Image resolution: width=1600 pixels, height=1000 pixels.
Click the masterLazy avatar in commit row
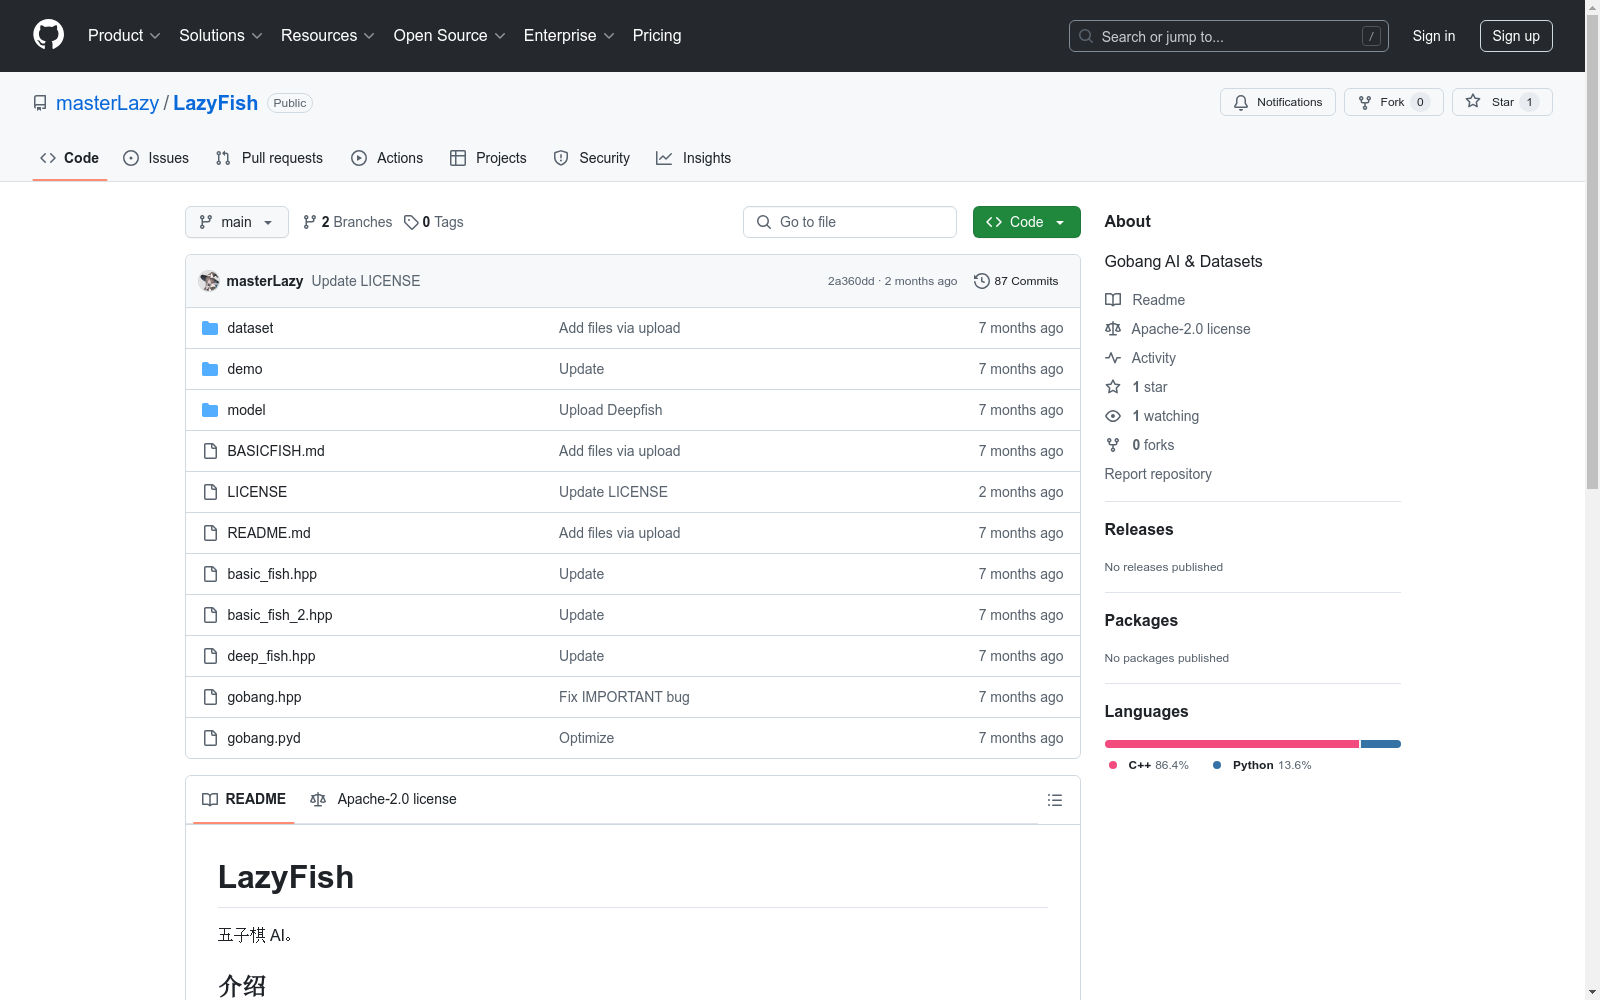[209, 281]
